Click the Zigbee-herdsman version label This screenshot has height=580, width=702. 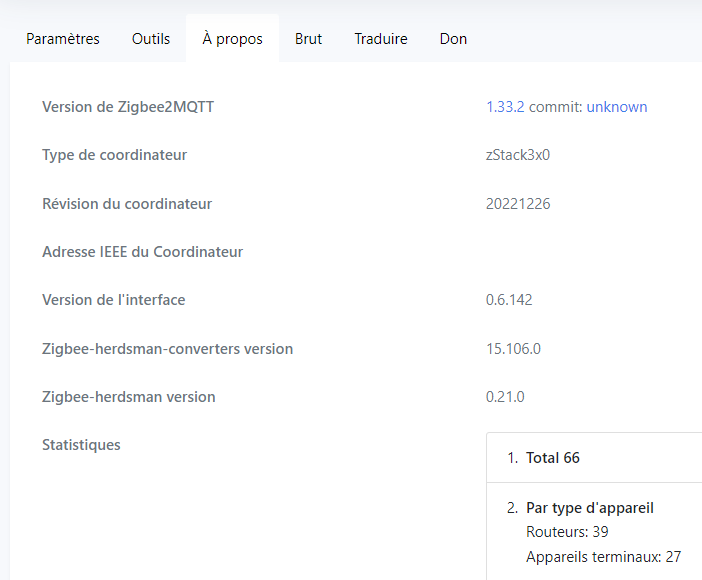point(129,397)
